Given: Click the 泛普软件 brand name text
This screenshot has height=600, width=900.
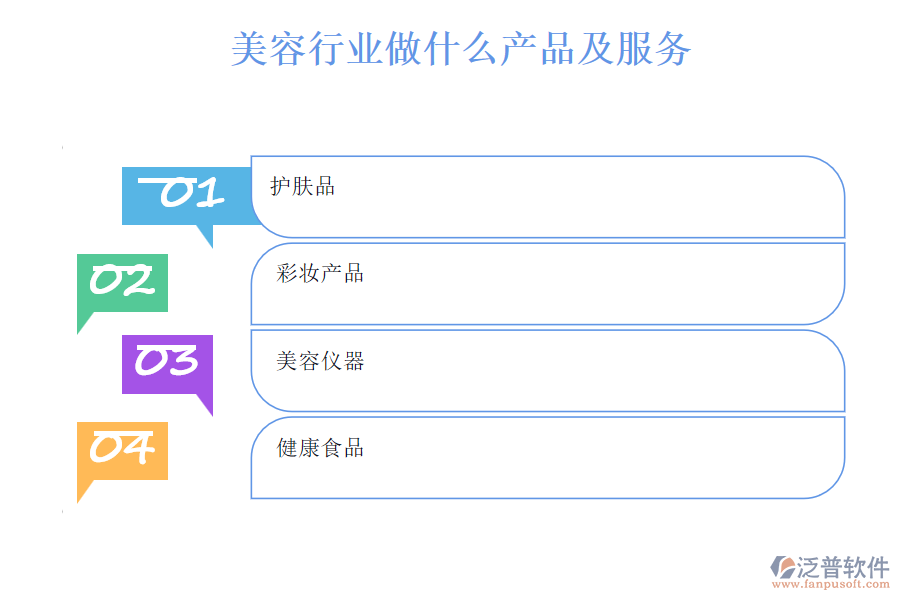Looking at the screenshot, I should pyautogui.click(x=842, y=568).
